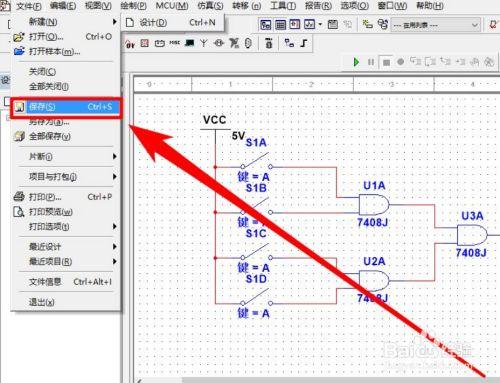The height and width of the screenshot is (383, 500).
Task: Open the spreadsheet view icon in toolbar
Action: [x=280, y=25]
